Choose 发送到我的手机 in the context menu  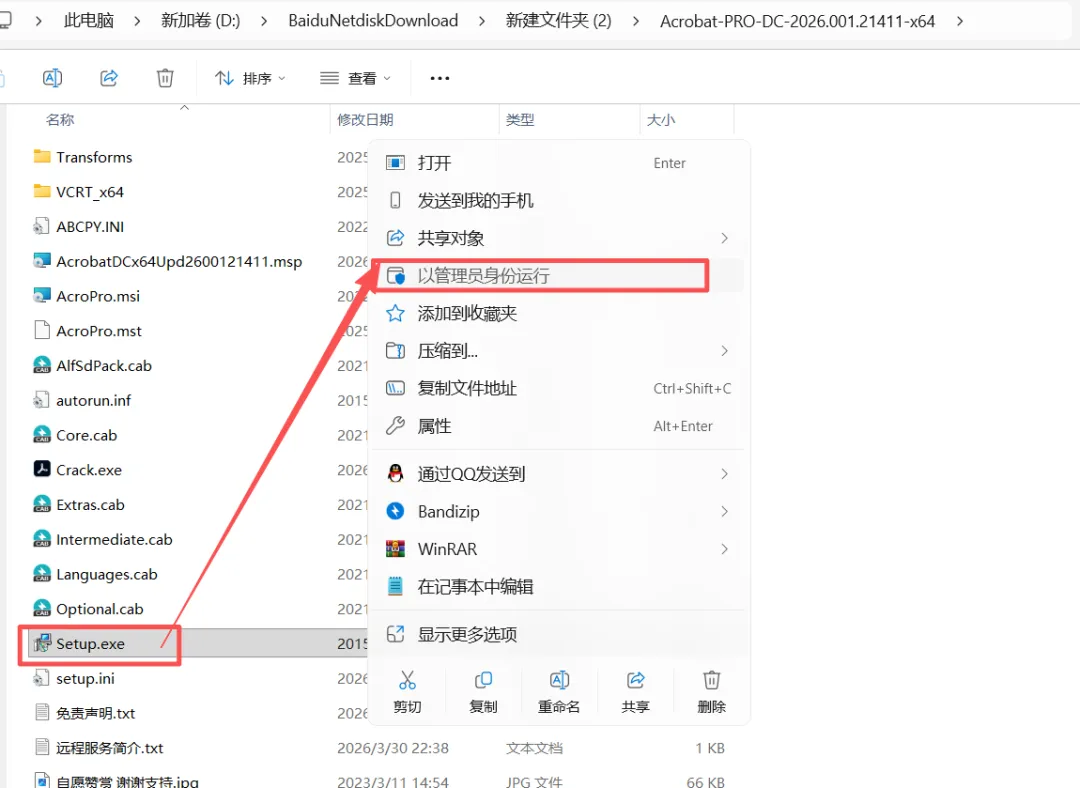(559, 200)
